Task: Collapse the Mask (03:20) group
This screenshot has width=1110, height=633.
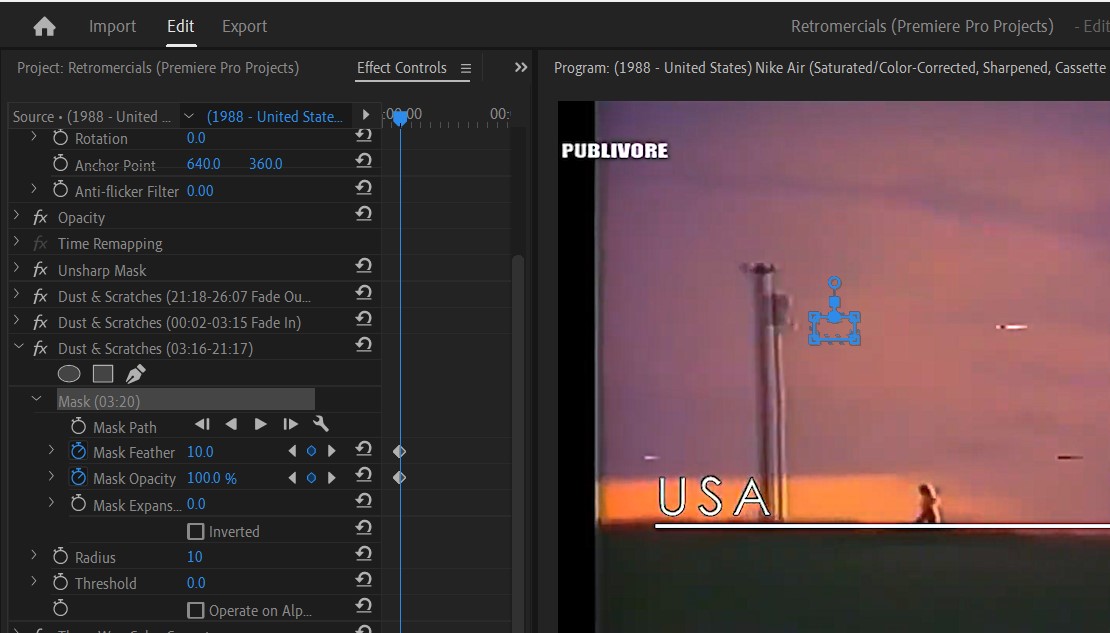Action: [x=36, y=400]
